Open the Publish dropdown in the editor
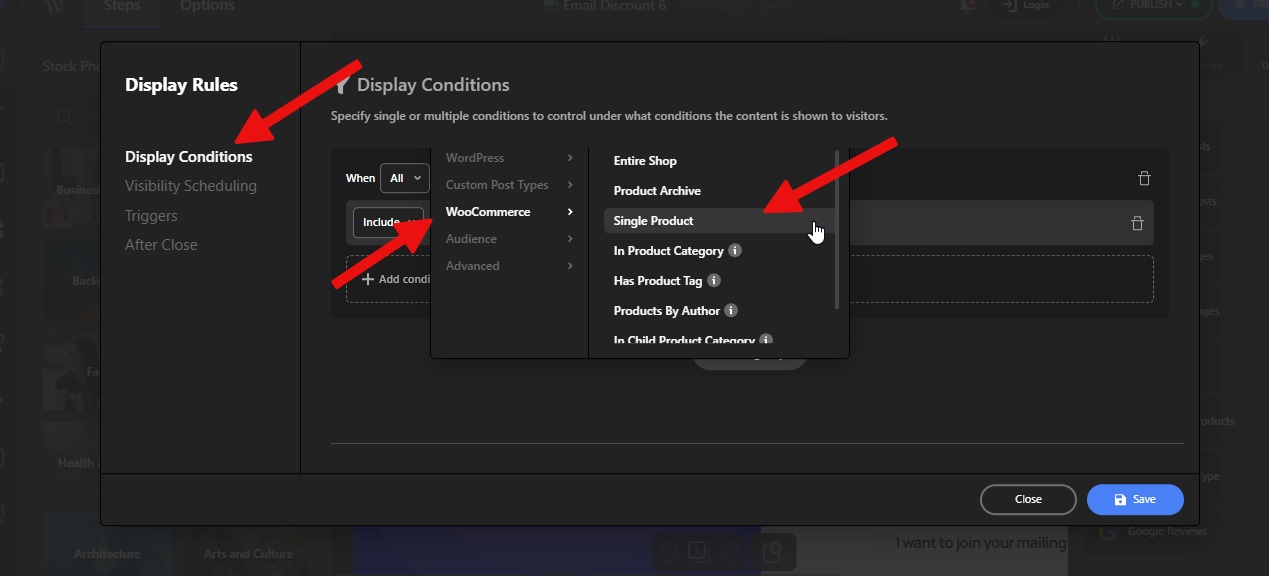 (x=1152, y=6)
